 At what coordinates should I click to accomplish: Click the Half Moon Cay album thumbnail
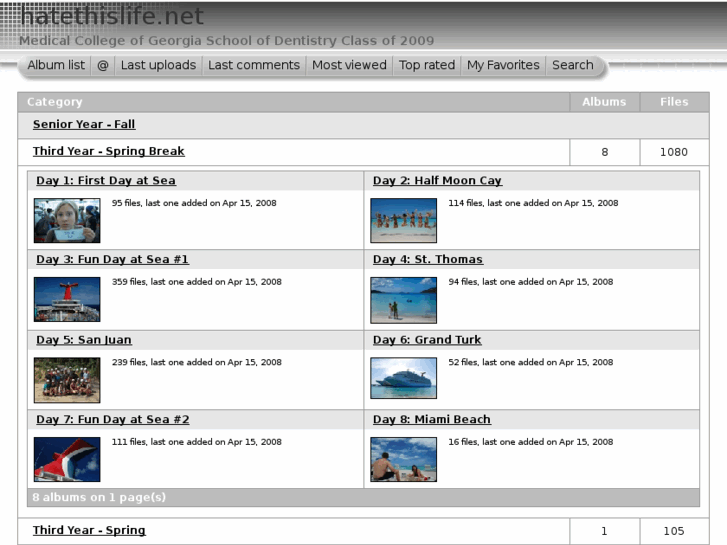tap(404, 220)
